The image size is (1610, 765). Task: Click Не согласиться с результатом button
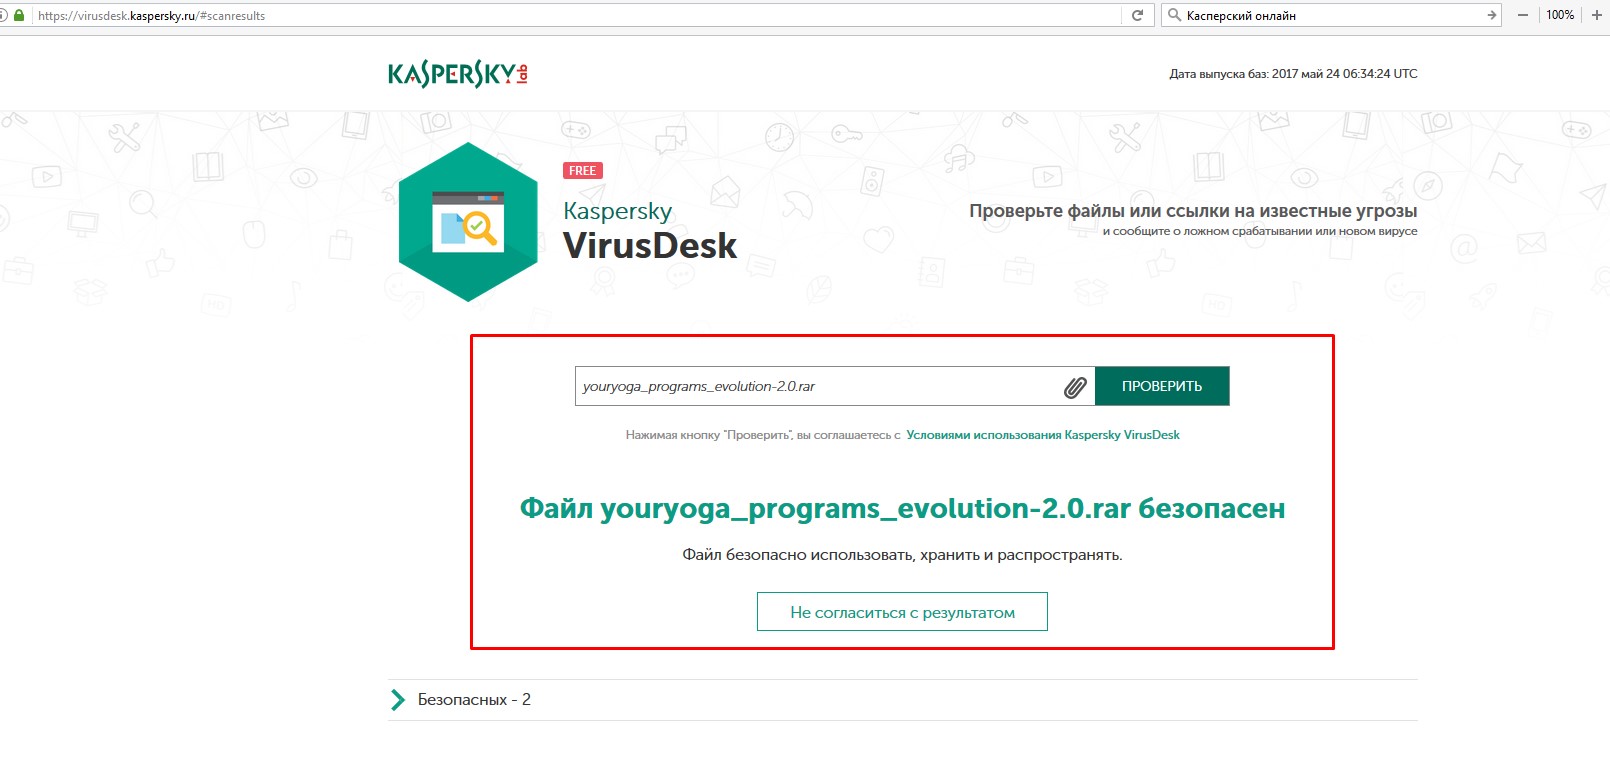tap(902, 612)
